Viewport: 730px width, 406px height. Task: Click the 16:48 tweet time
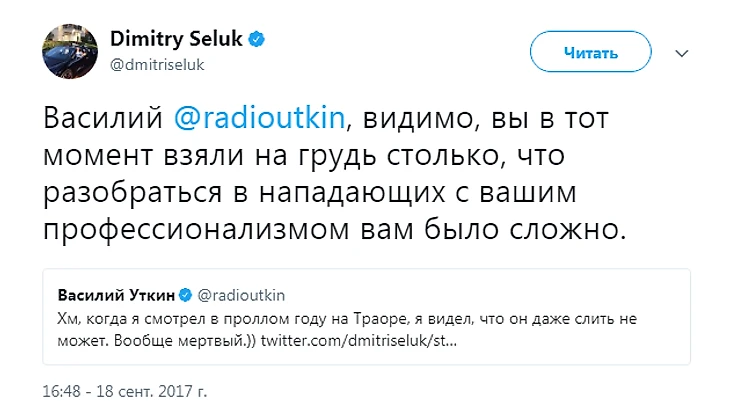click(62, 388)
